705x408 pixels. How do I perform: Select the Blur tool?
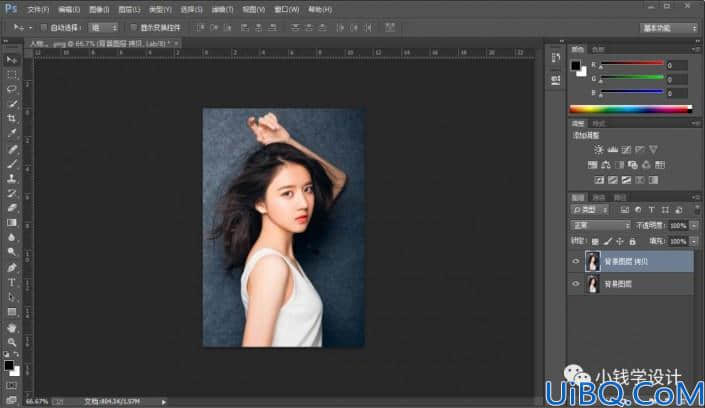12,238
